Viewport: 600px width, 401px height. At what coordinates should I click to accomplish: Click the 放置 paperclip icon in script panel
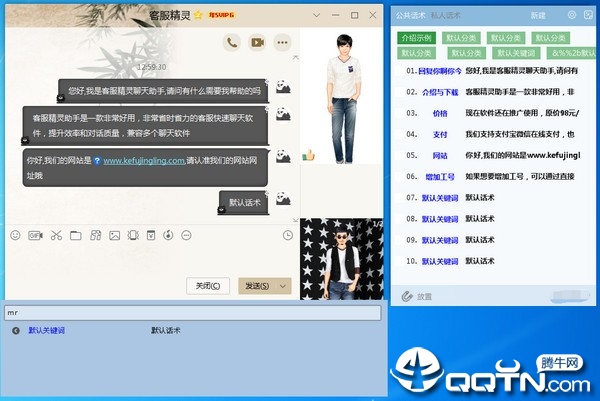[407, 296]
